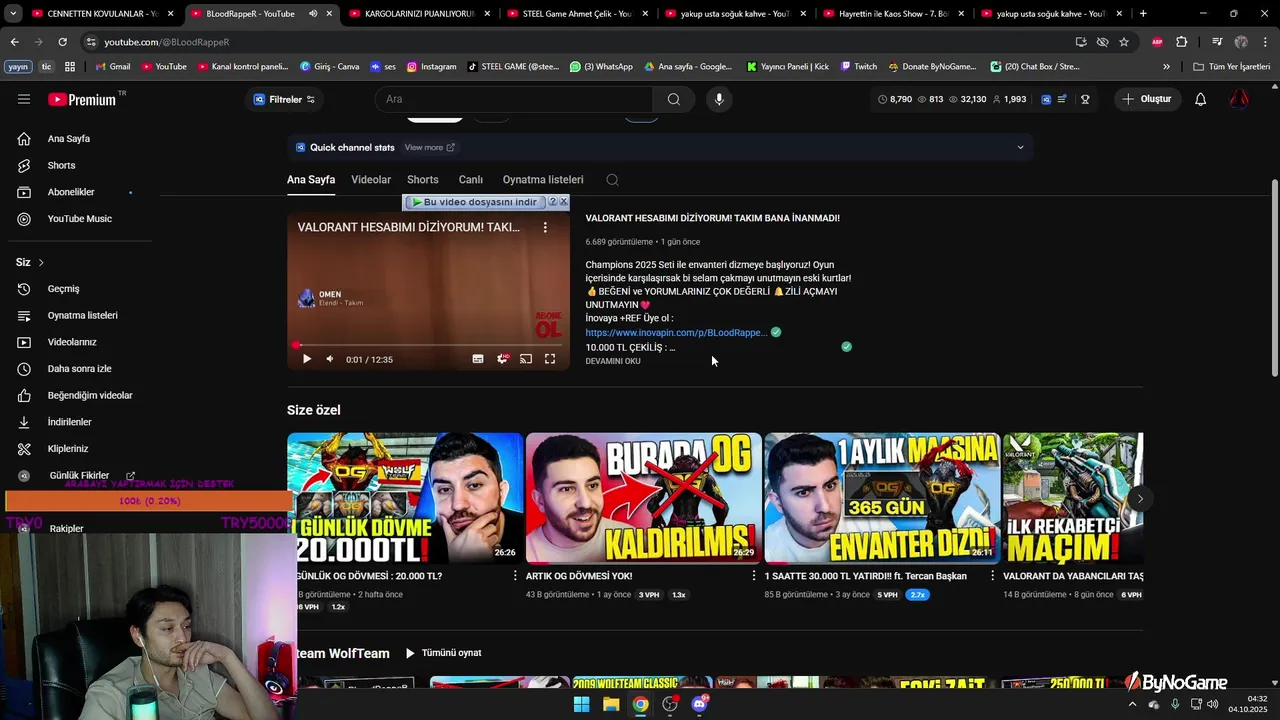The width and height of the screenshot is (1280, 720).
Task: Close the video download helper bar
Action: tap(563, 202)
